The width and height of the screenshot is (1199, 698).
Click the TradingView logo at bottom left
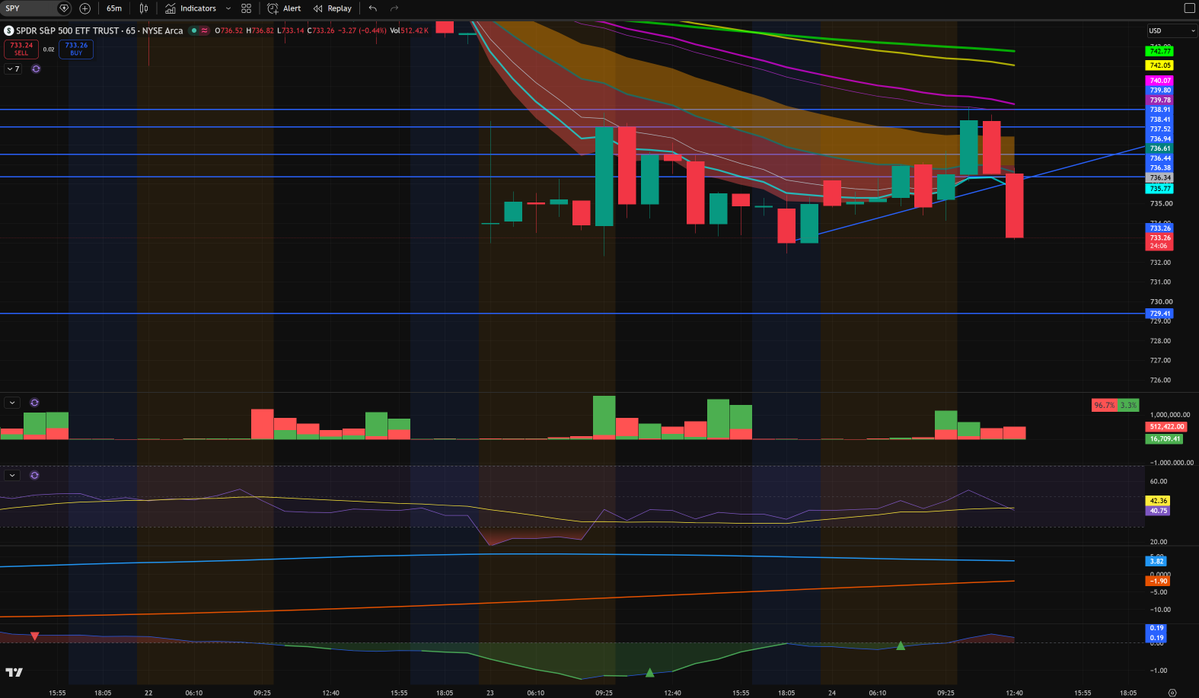[x=14, y=673]
